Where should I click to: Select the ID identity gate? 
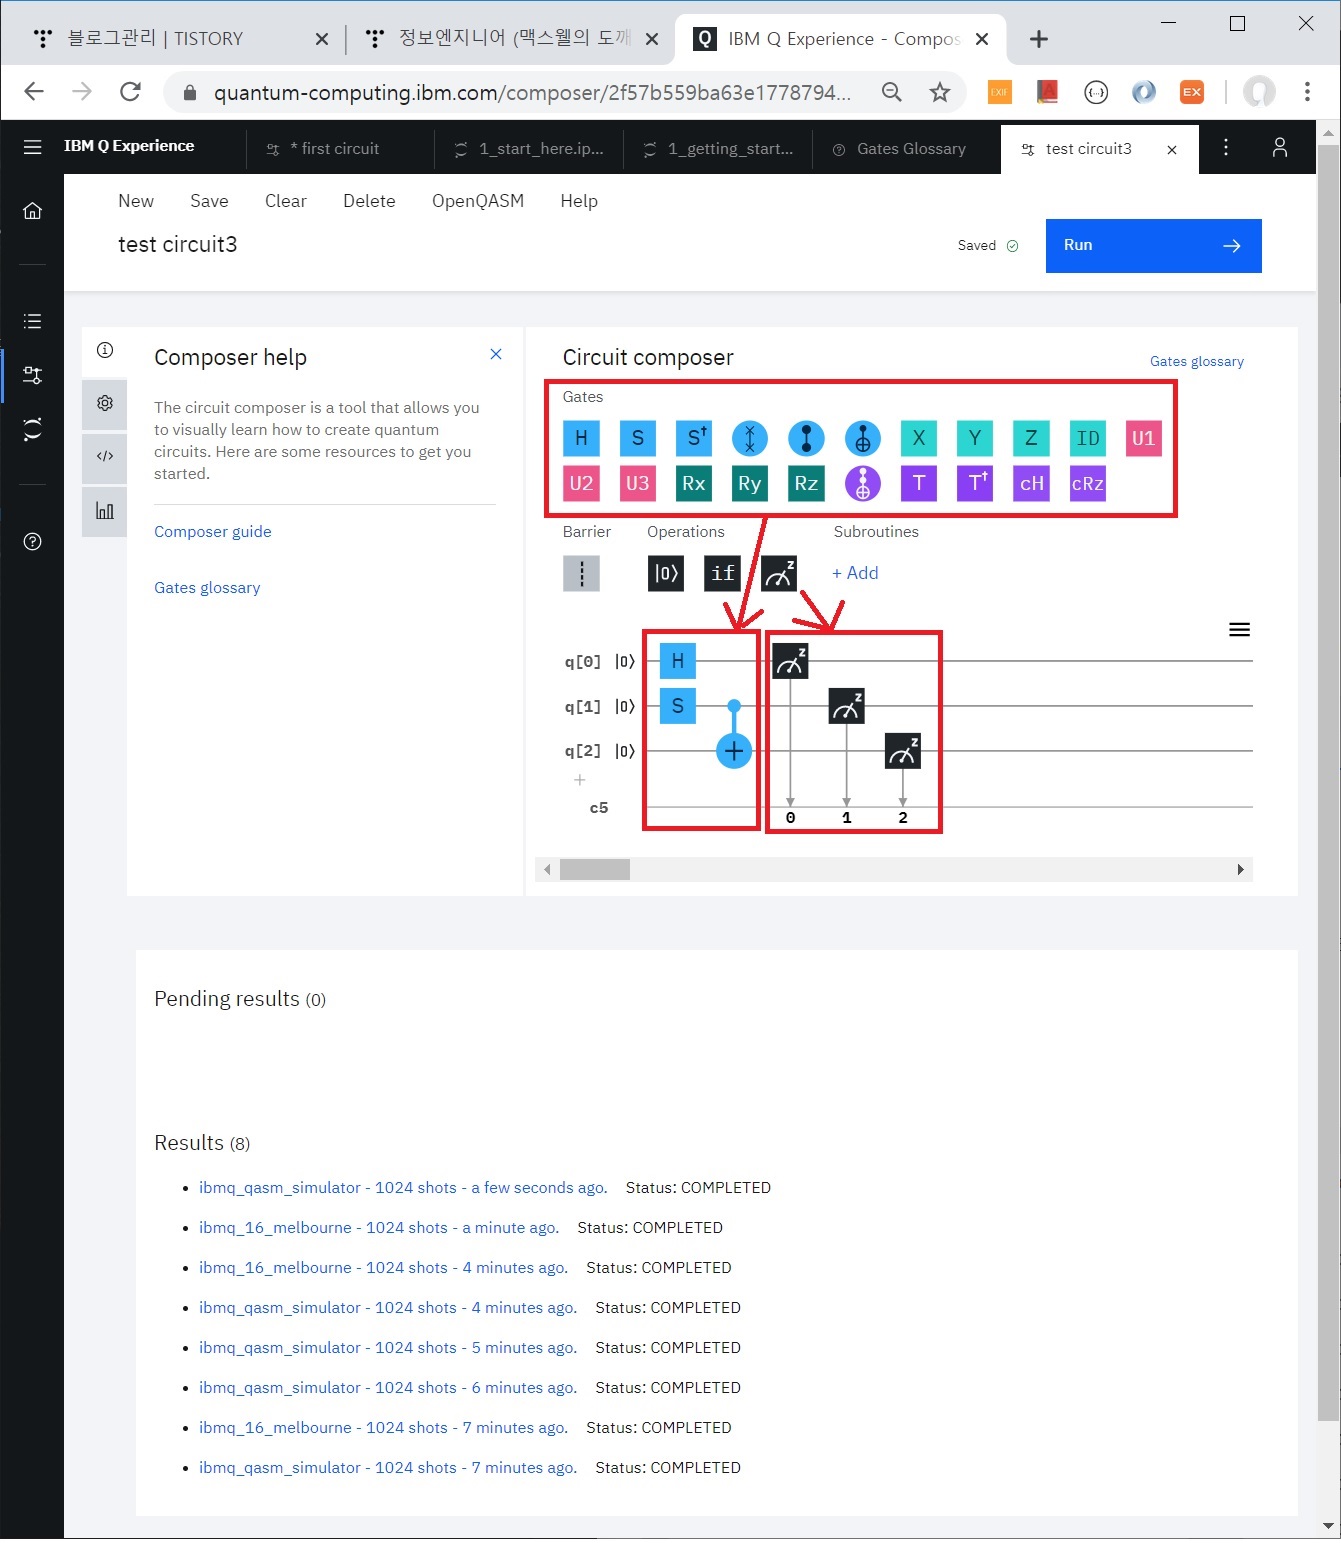point(1088,438)
